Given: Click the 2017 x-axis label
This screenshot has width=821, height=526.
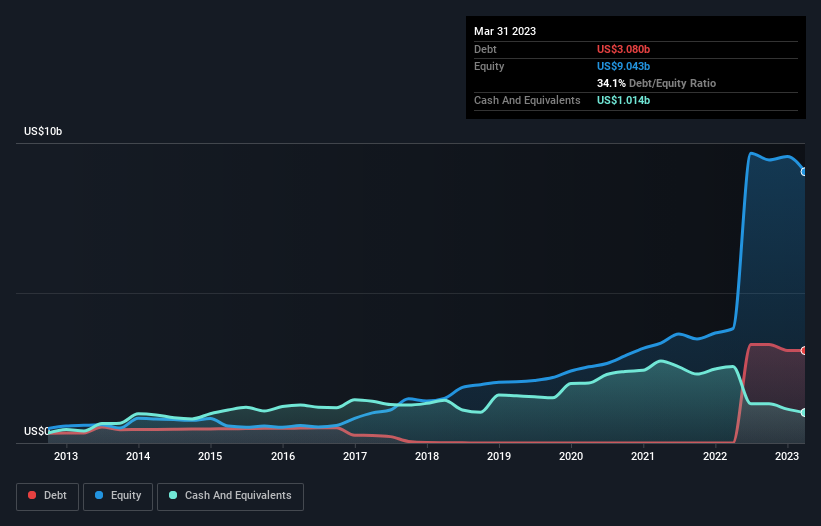Looking at the screenshot, I should 355,456.
